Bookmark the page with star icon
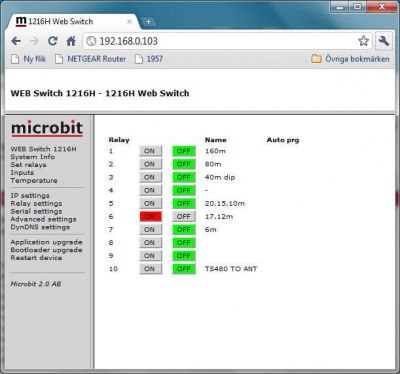 (363, 41)
